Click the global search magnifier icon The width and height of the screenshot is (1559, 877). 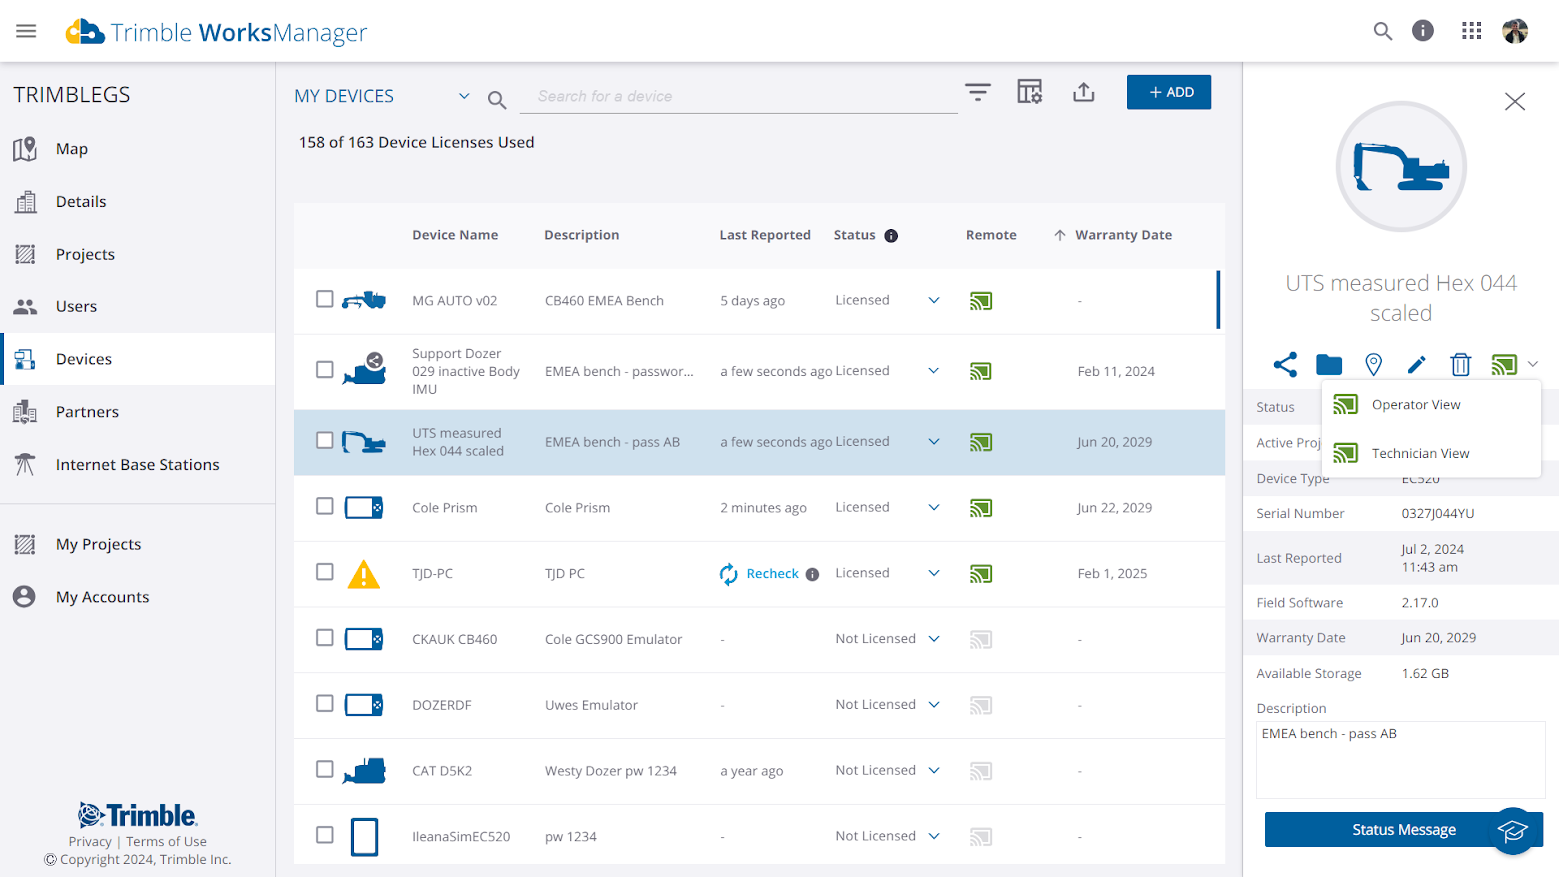click(1382, 31)
